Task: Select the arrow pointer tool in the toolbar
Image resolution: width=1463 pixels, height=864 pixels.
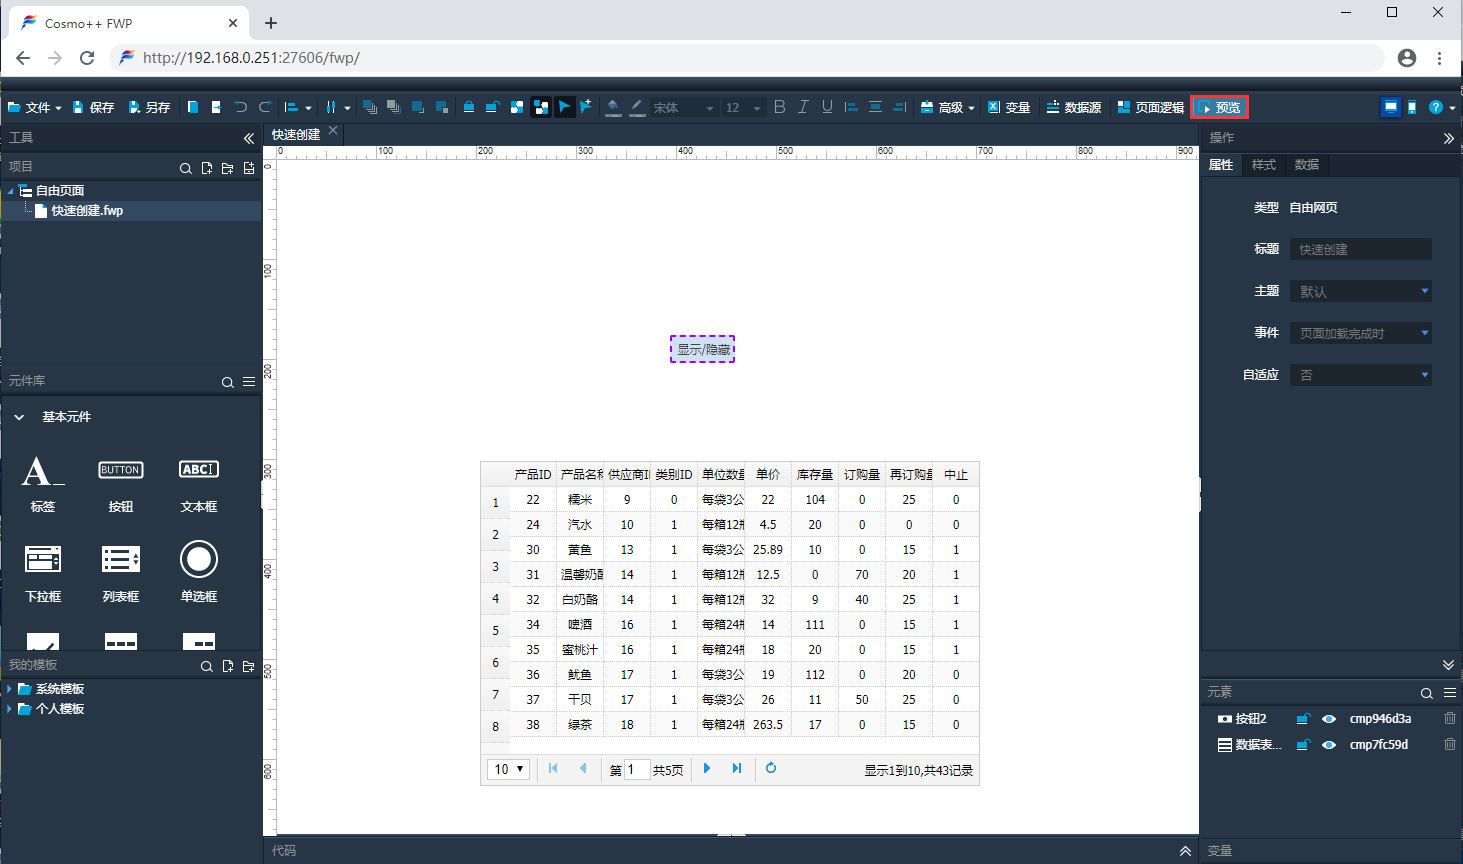Action: point(565,107)
